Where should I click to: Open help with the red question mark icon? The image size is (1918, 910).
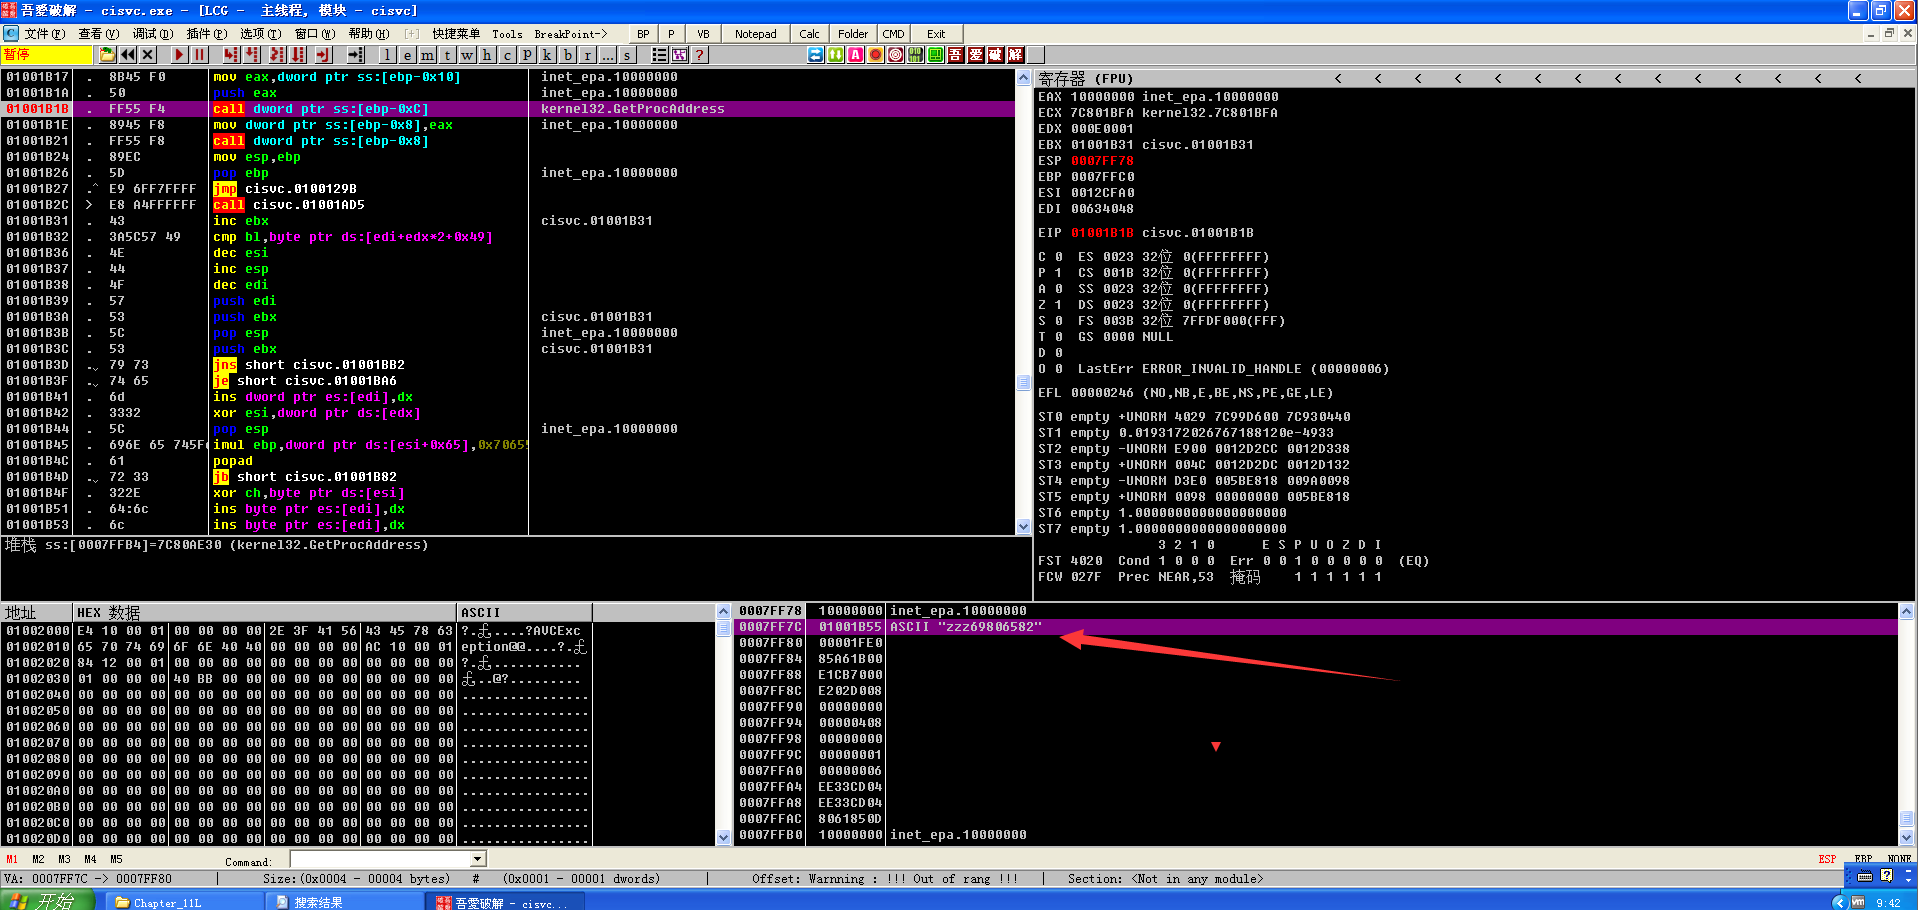tap(699, 54)
